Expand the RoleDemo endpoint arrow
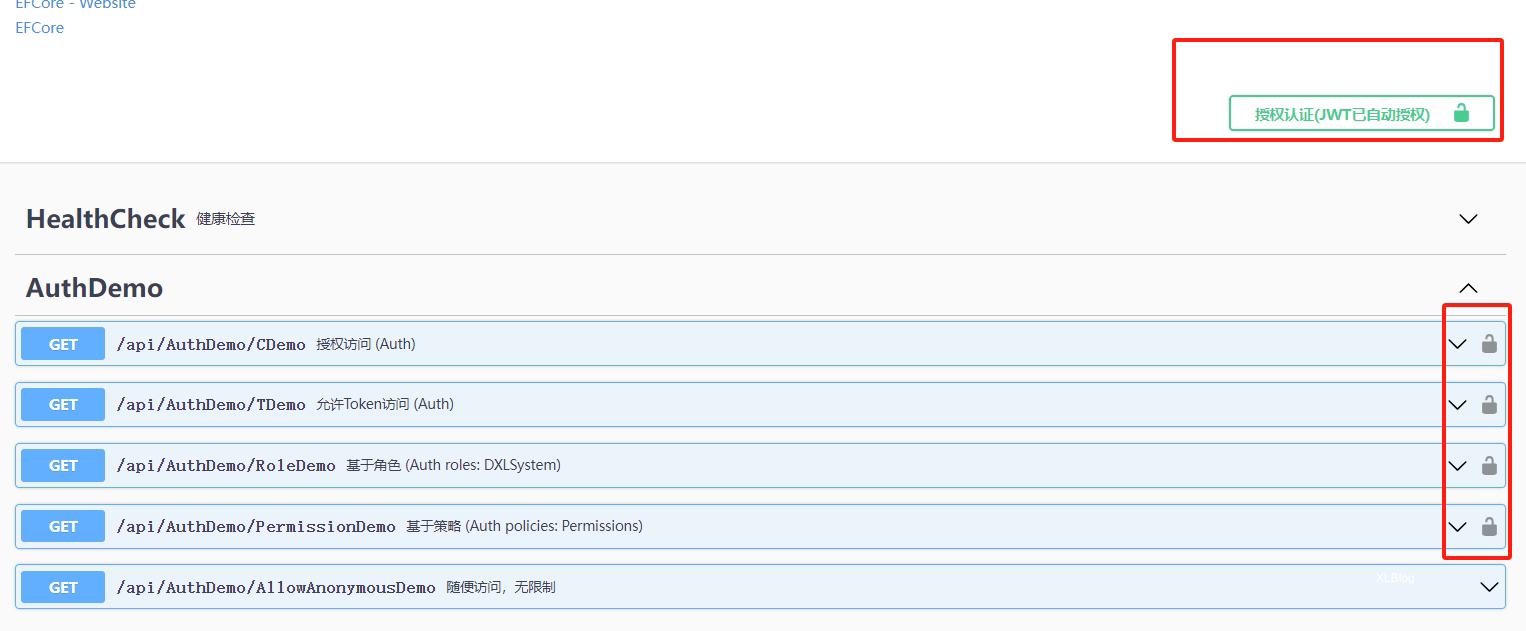This screenshot has height=631, width=1526. pyautogui.click(x=1457, y=466)
